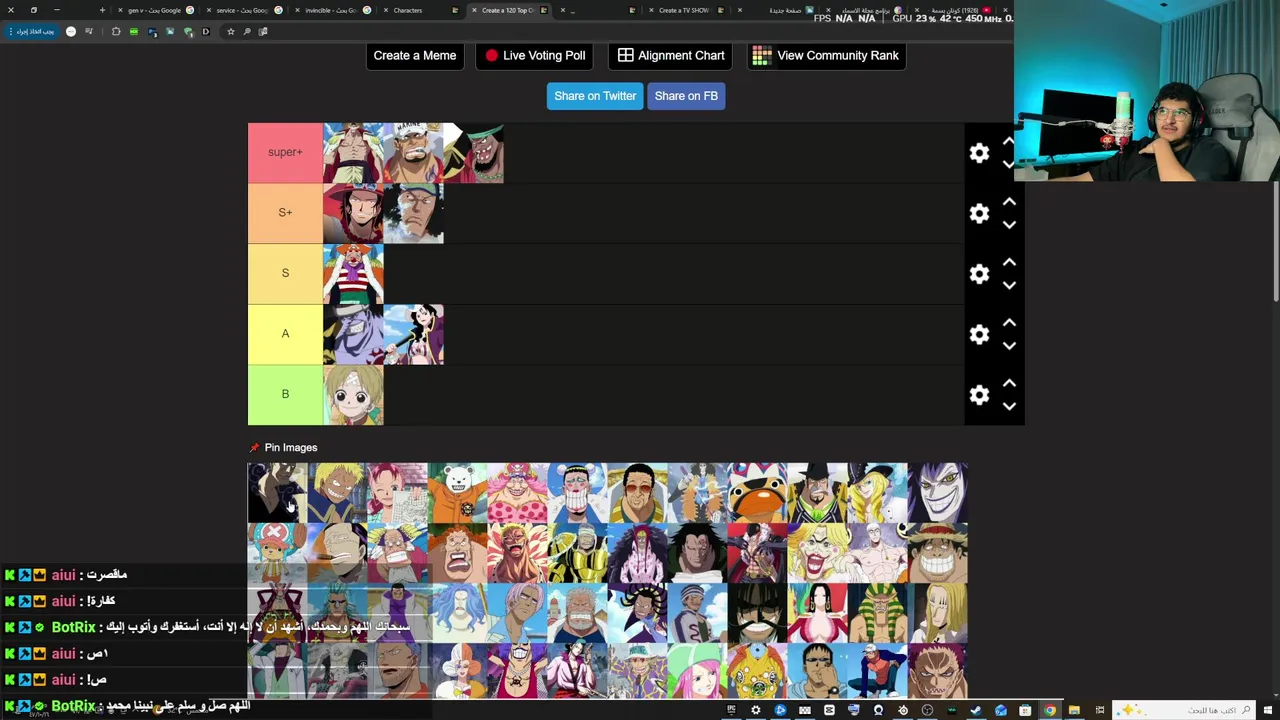This screenshot has width=1280, height=720.
Task: Close the gen v Google tab
Action: pos(119,10)
